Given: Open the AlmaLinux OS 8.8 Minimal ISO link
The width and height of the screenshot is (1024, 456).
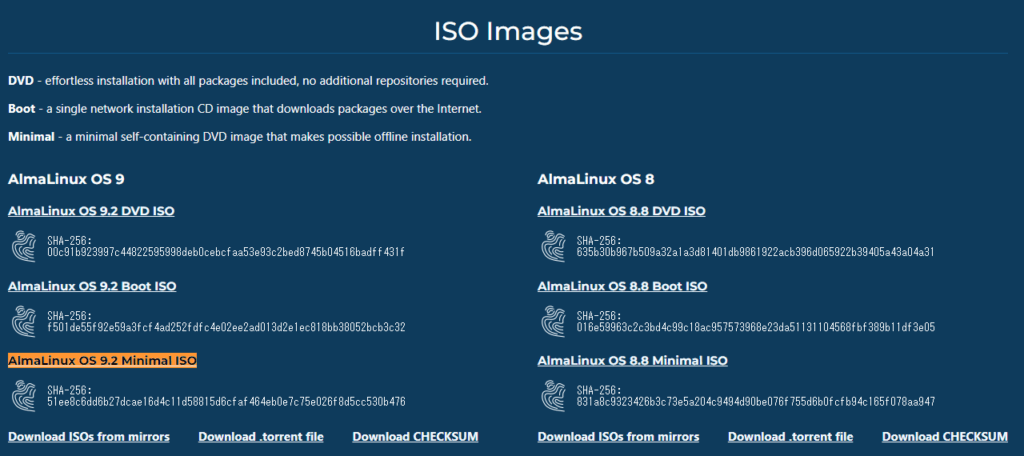Looking at the screenshot, I should 632,361.
